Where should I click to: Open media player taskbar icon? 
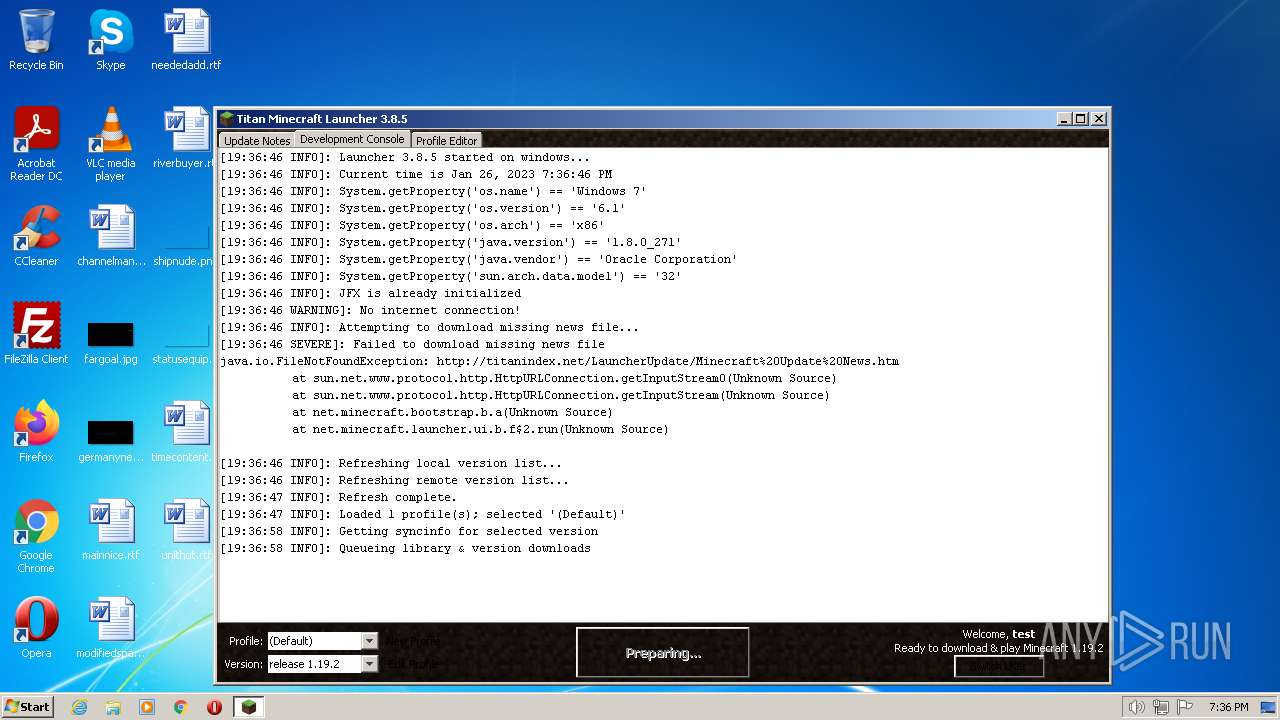[x=147, y=707]
